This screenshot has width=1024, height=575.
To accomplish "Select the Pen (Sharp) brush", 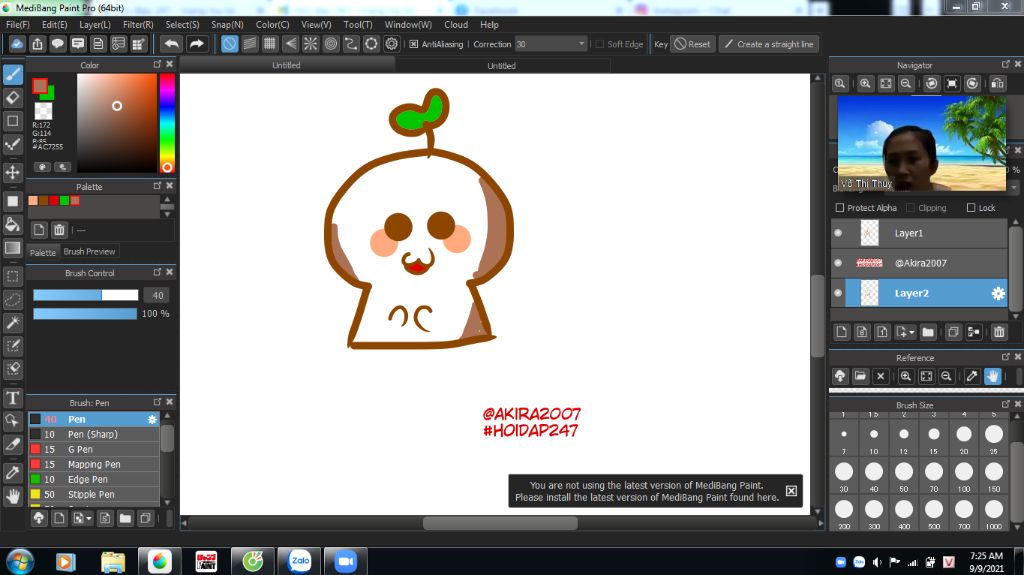I will coord(93,434).
